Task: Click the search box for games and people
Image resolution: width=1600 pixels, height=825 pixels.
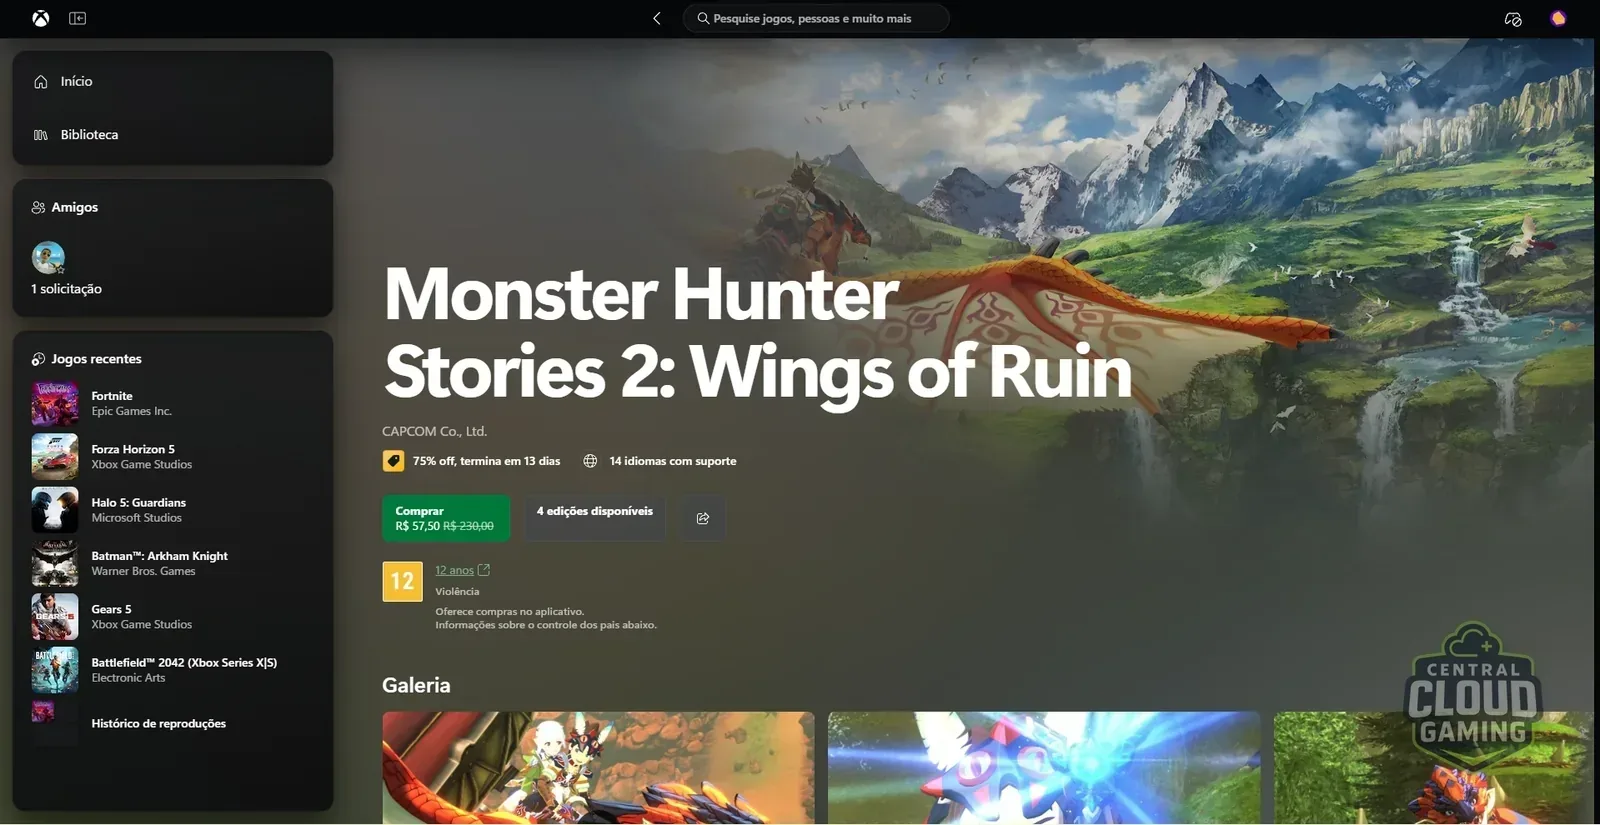Action: pyautogui.click(x=816, y=18)
